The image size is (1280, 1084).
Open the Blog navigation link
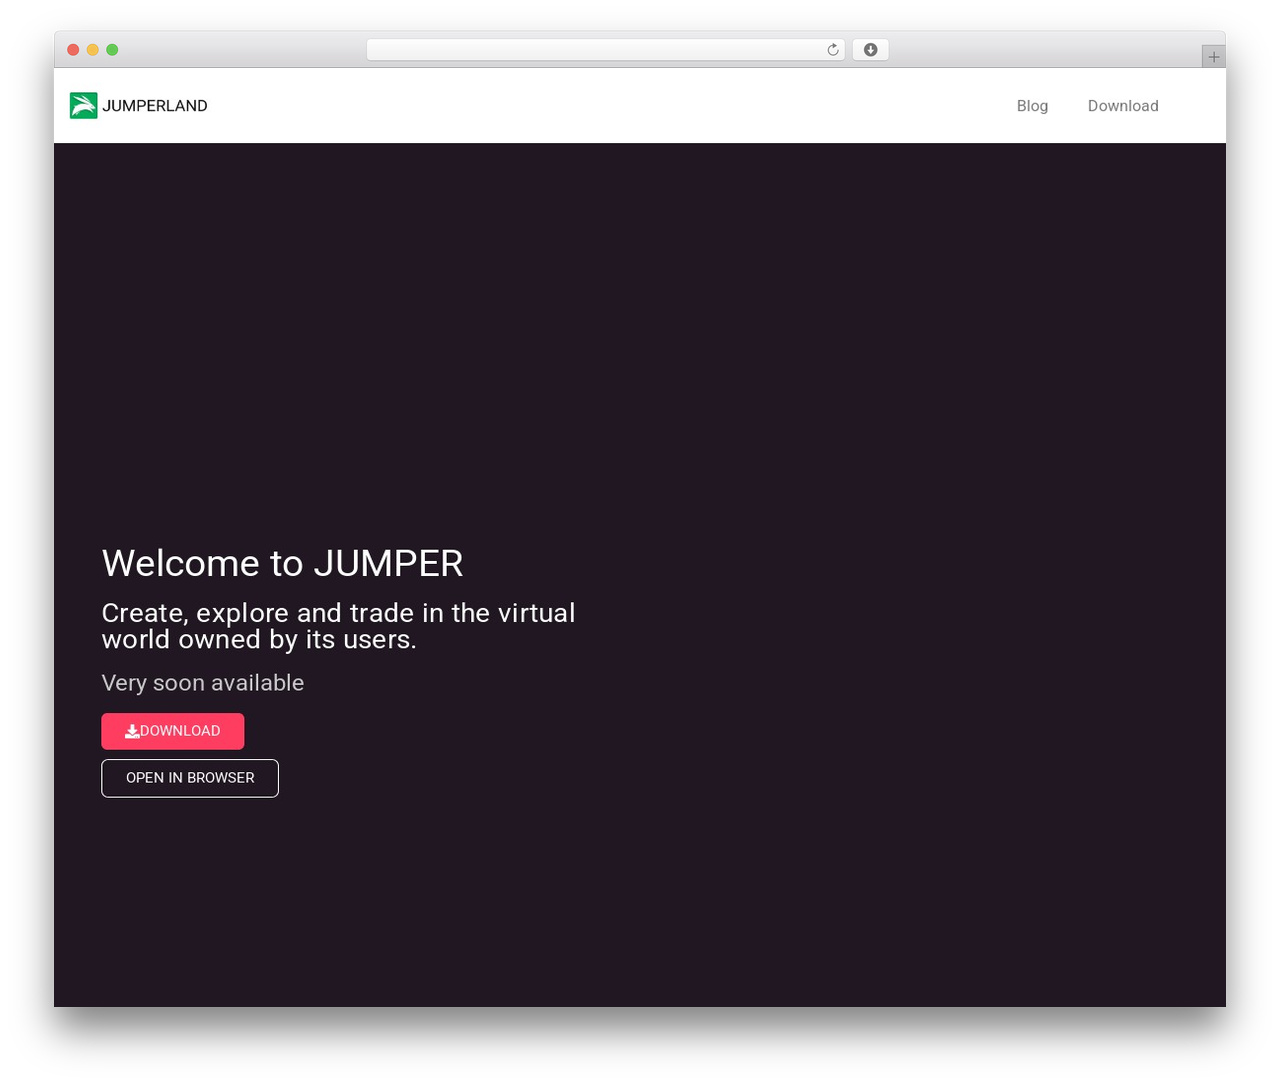pyautogui.click(x=1032, y=106)
